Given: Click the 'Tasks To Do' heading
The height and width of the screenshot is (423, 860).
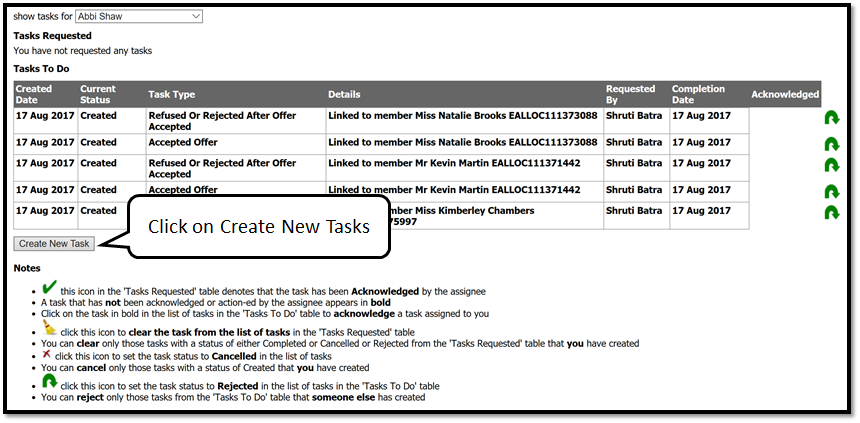Looking at the screenshot, I should (x=42, y=69).
